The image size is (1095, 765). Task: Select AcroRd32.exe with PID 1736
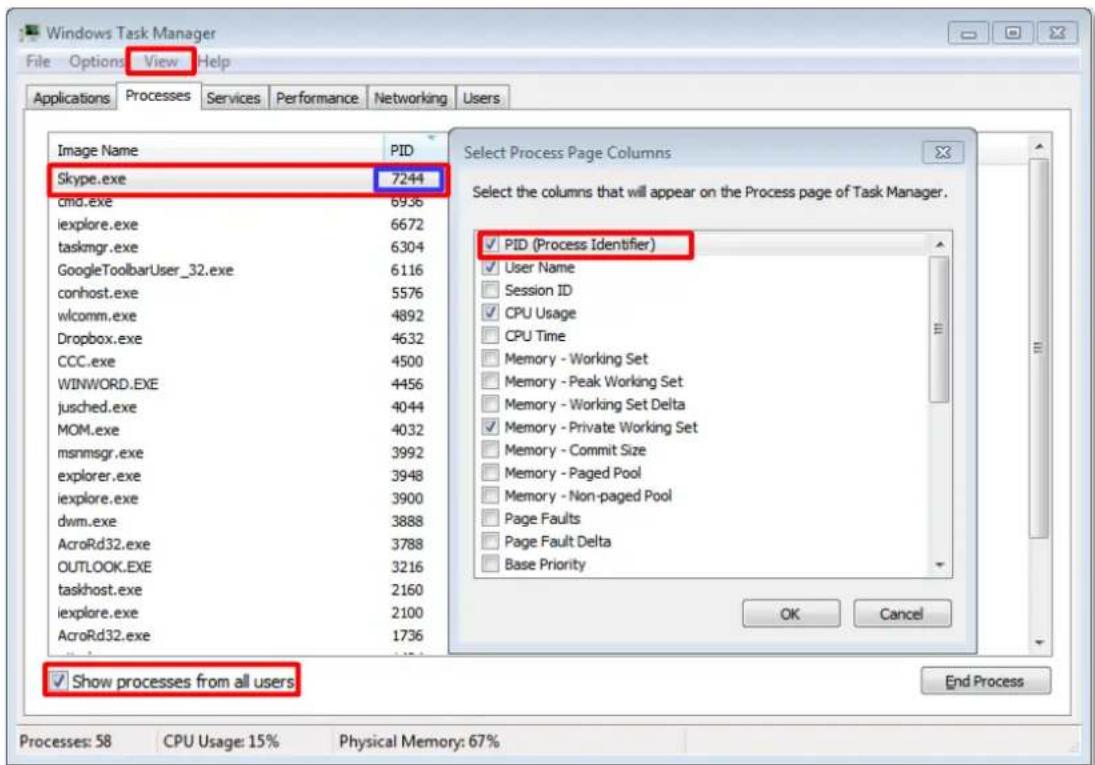248,635
